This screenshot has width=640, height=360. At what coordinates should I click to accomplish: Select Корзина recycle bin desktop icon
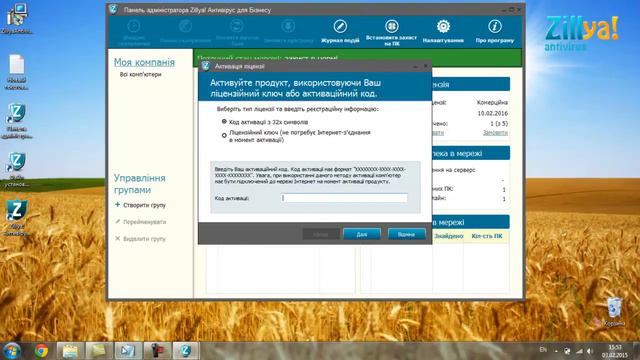point(614,312)
